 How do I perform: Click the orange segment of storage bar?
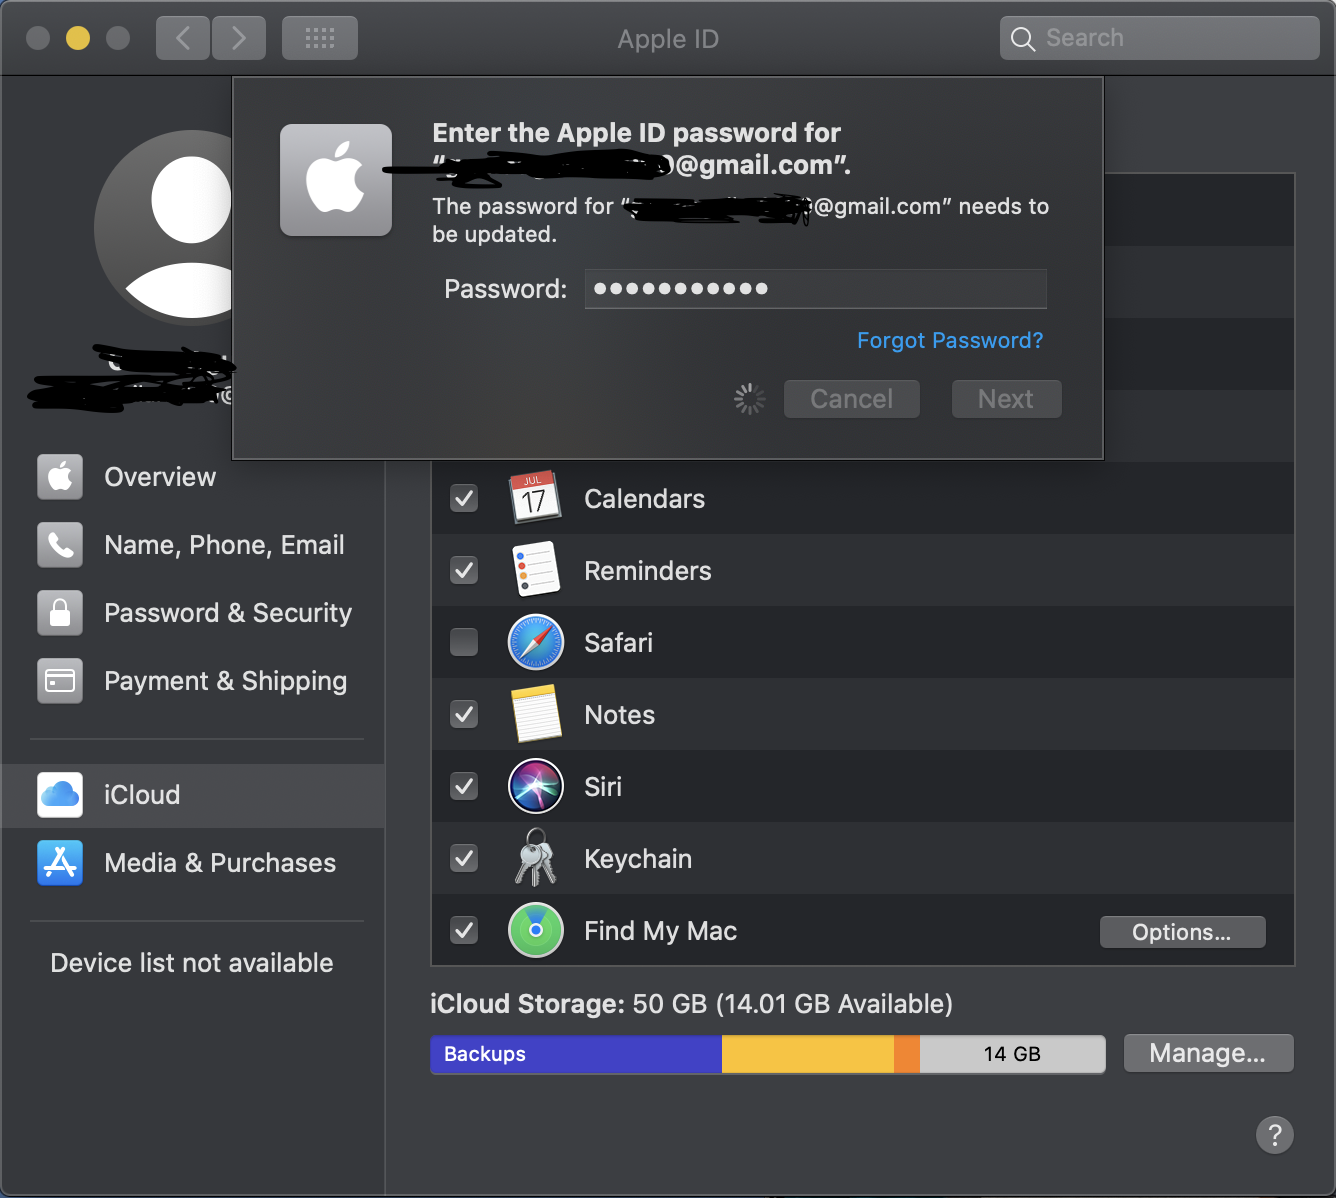point(907,1054)
